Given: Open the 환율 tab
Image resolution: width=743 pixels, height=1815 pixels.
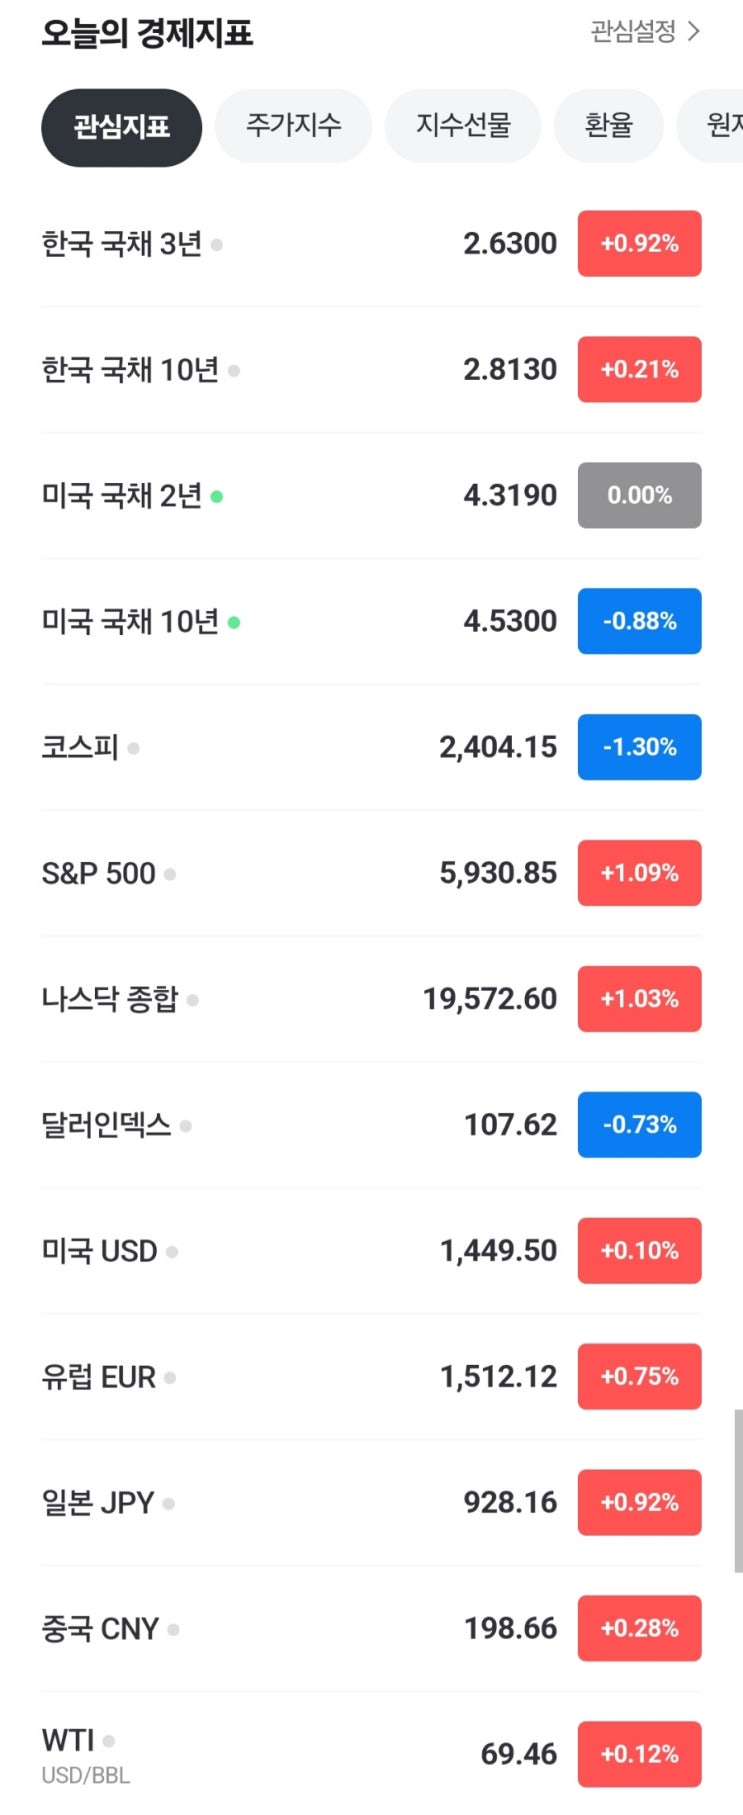Looking at the screenshot, I should pos(608,125).
